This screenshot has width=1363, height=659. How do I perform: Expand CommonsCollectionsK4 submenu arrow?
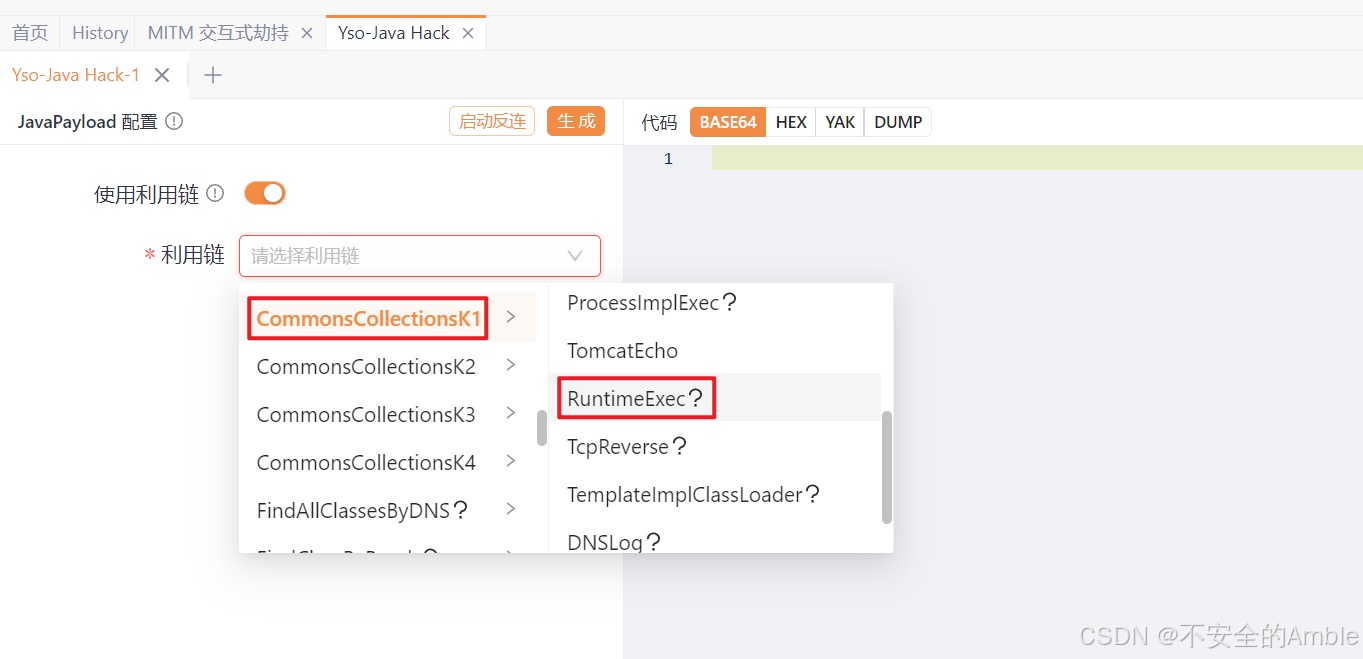pos(511,461)
